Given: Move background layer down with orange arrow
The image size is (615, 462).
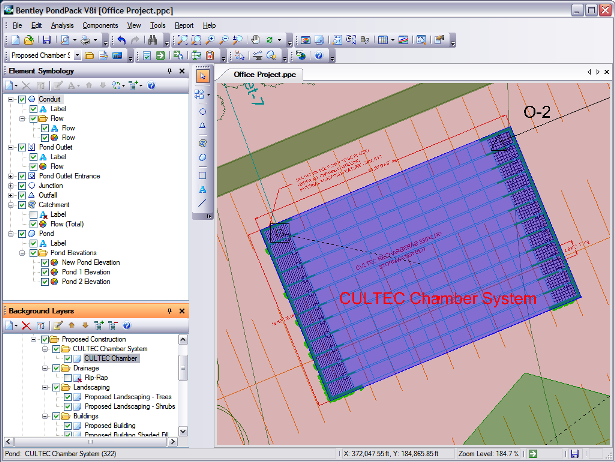Looking at the screenshot, I should [85, 326].
